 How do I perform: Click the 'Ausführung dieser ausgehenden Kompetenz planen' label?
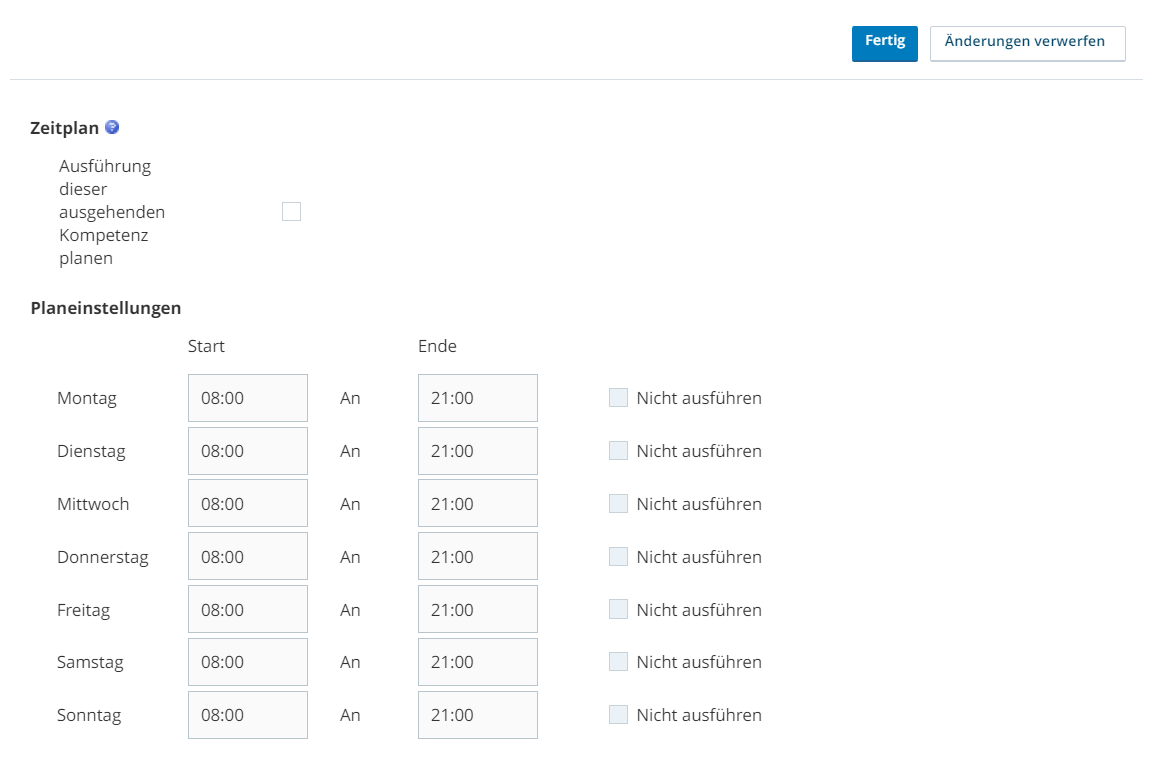click(x=112, y=212)
